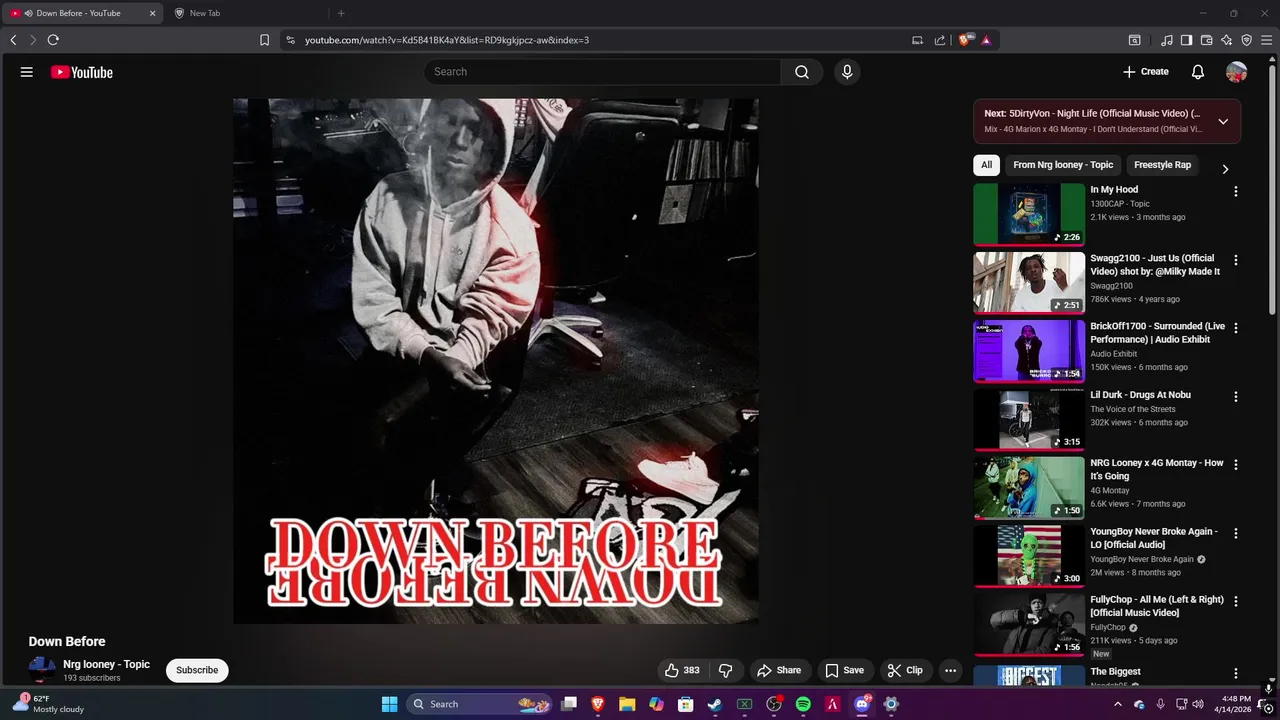The image size is (1280, 720).
Task: Focus the YouTube search field
Action: [603, 72]
